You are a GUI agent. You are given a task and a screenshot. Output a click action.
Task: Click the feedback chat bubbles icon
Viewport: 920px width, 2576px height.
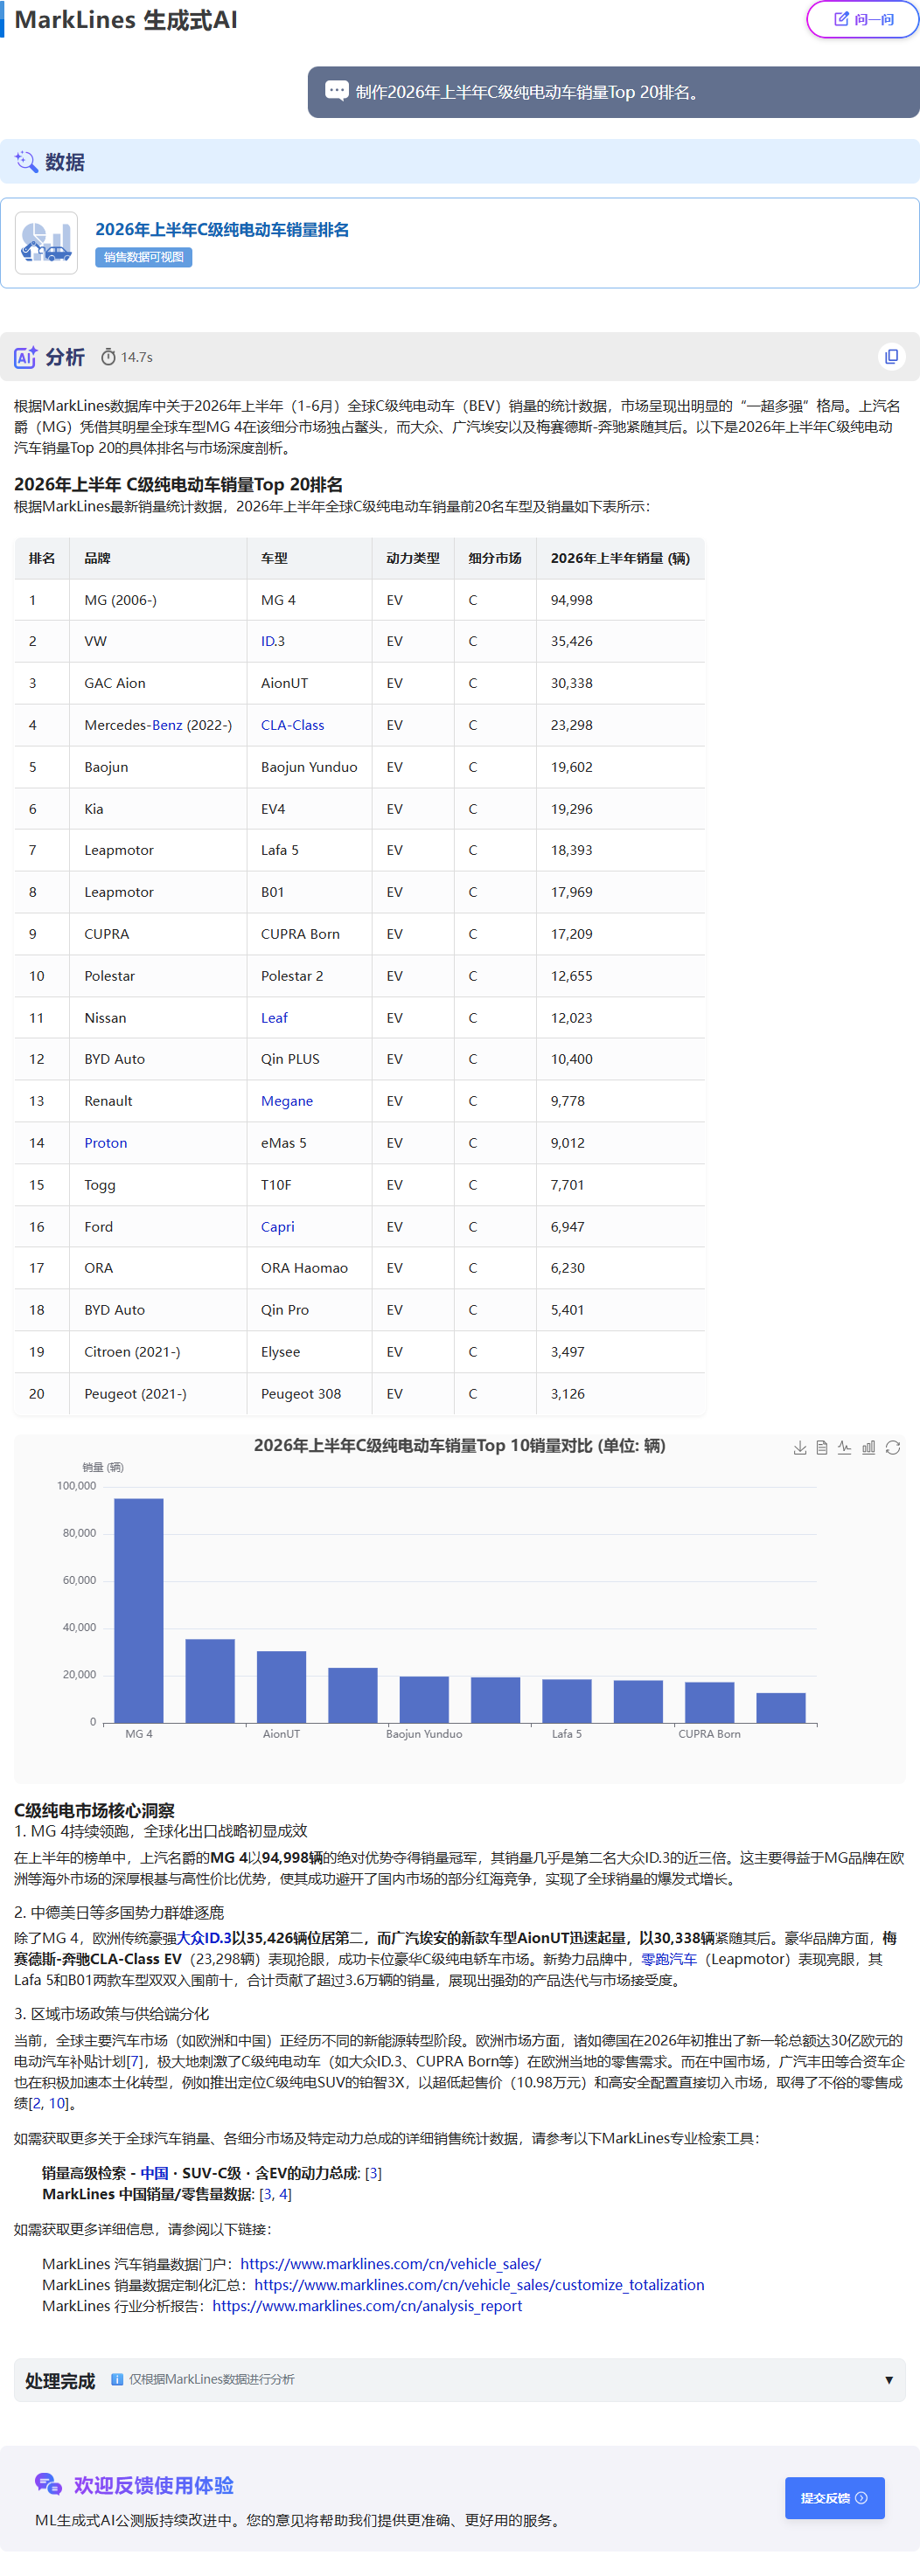pyautogui.click(x=48, y=2484)
